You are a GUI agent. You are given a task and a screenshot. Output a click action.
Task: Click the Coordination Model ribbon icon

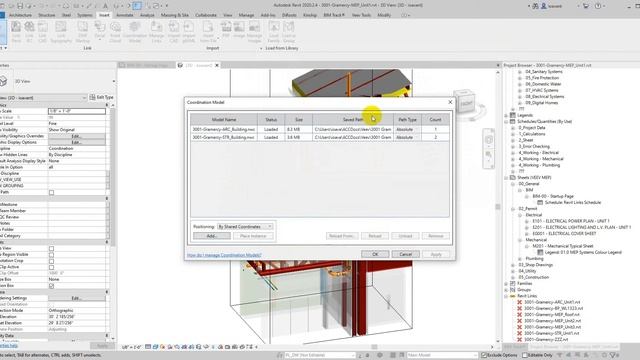134,31
